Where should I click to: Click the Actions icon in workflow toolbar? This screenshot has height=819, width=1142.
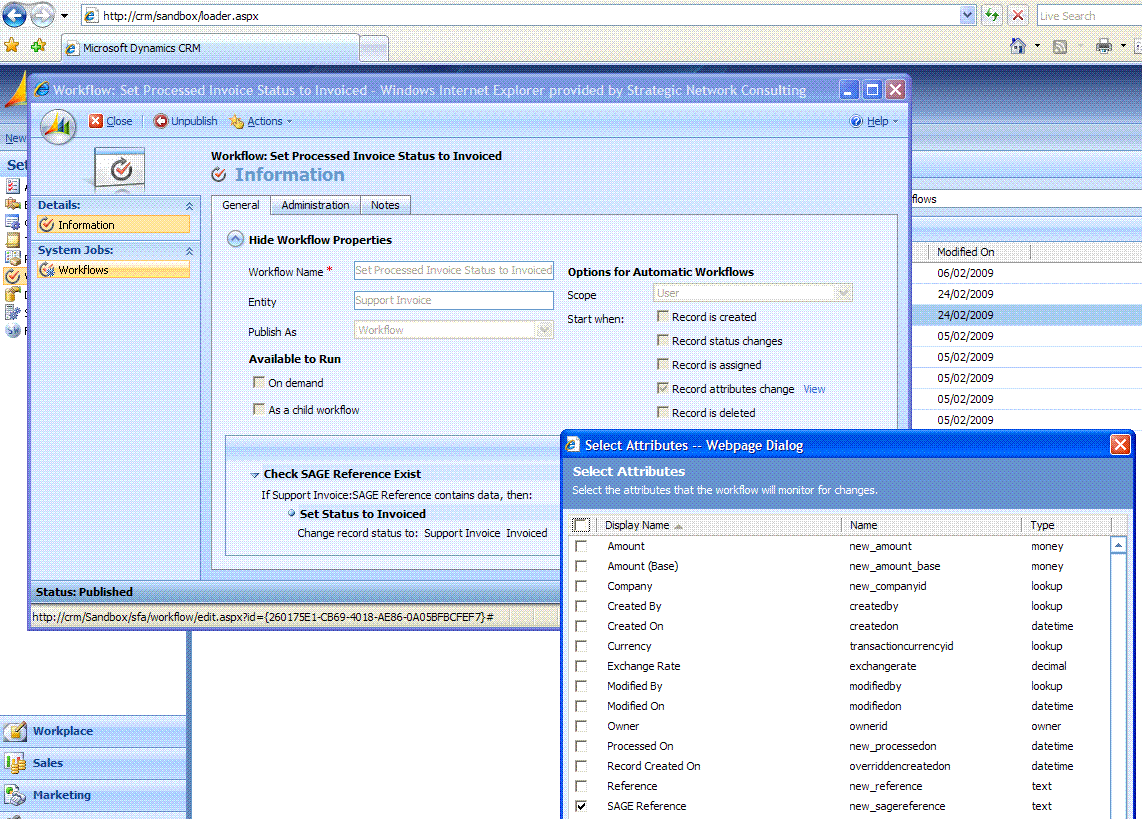pyautogui.click(x=237, y=122)
